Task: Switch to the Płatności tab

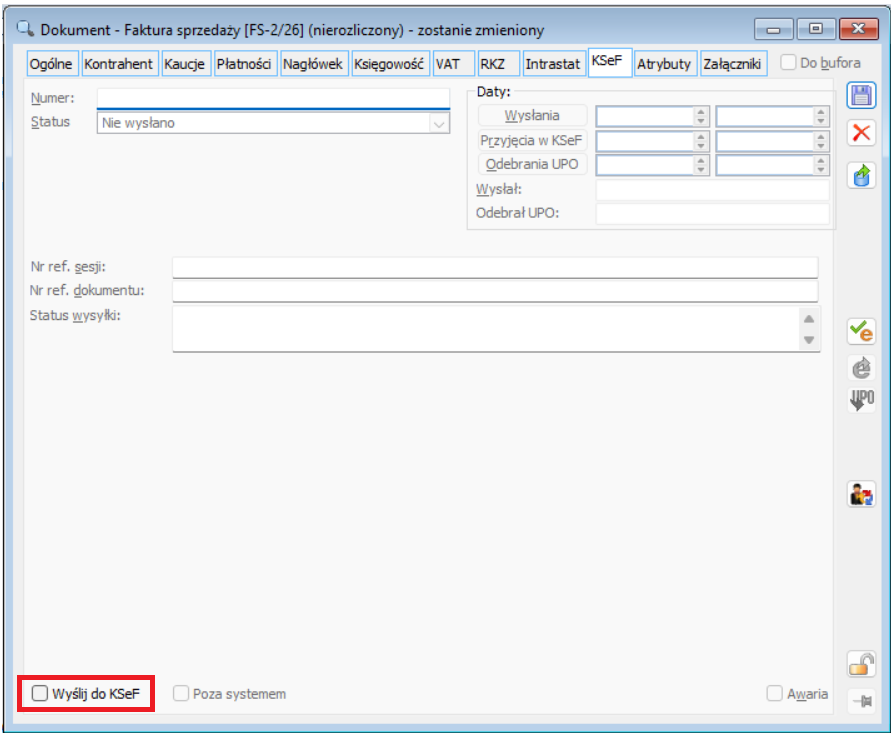Action: [244, 64]
